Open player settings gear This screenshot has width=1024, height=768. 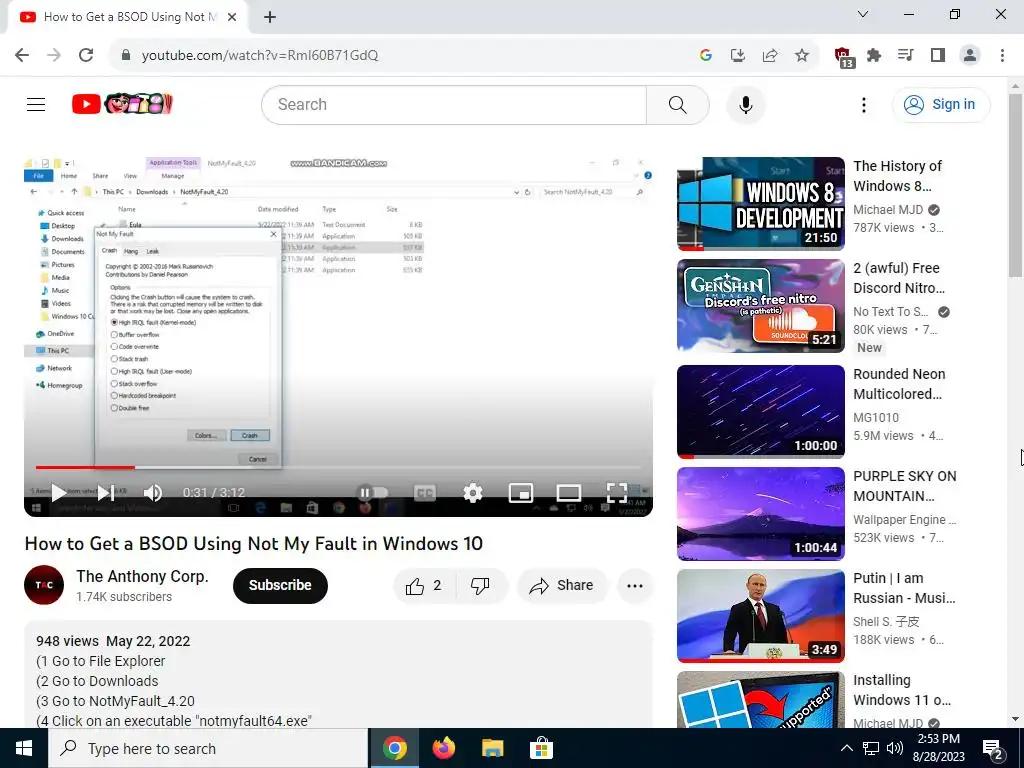coord(473,493)
